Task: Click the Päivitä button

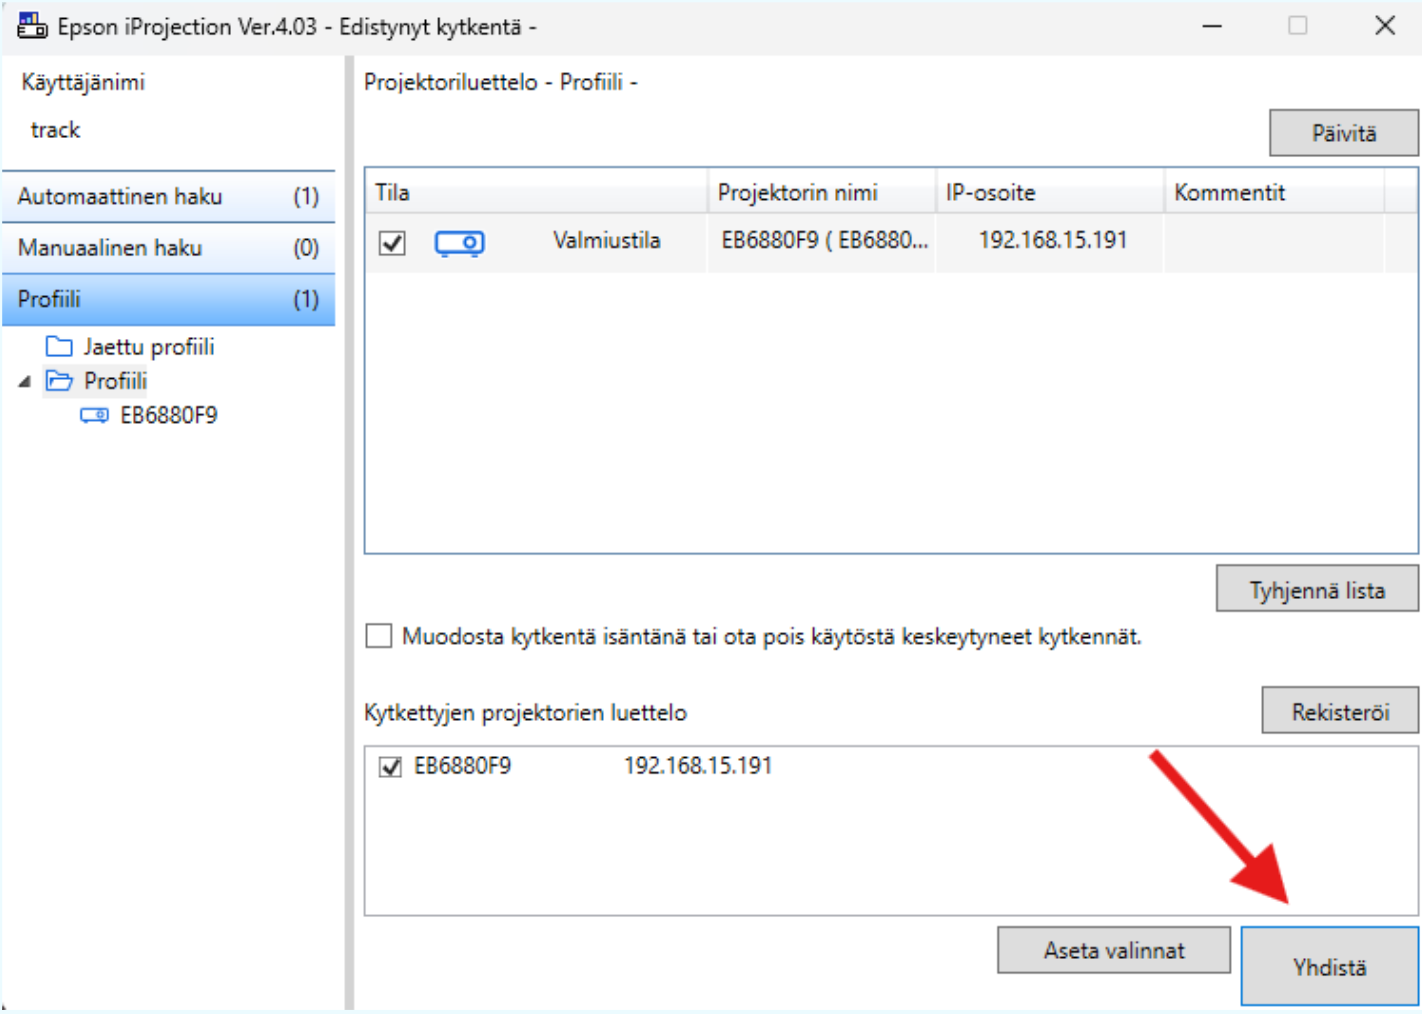Action: click(1344, 133)
